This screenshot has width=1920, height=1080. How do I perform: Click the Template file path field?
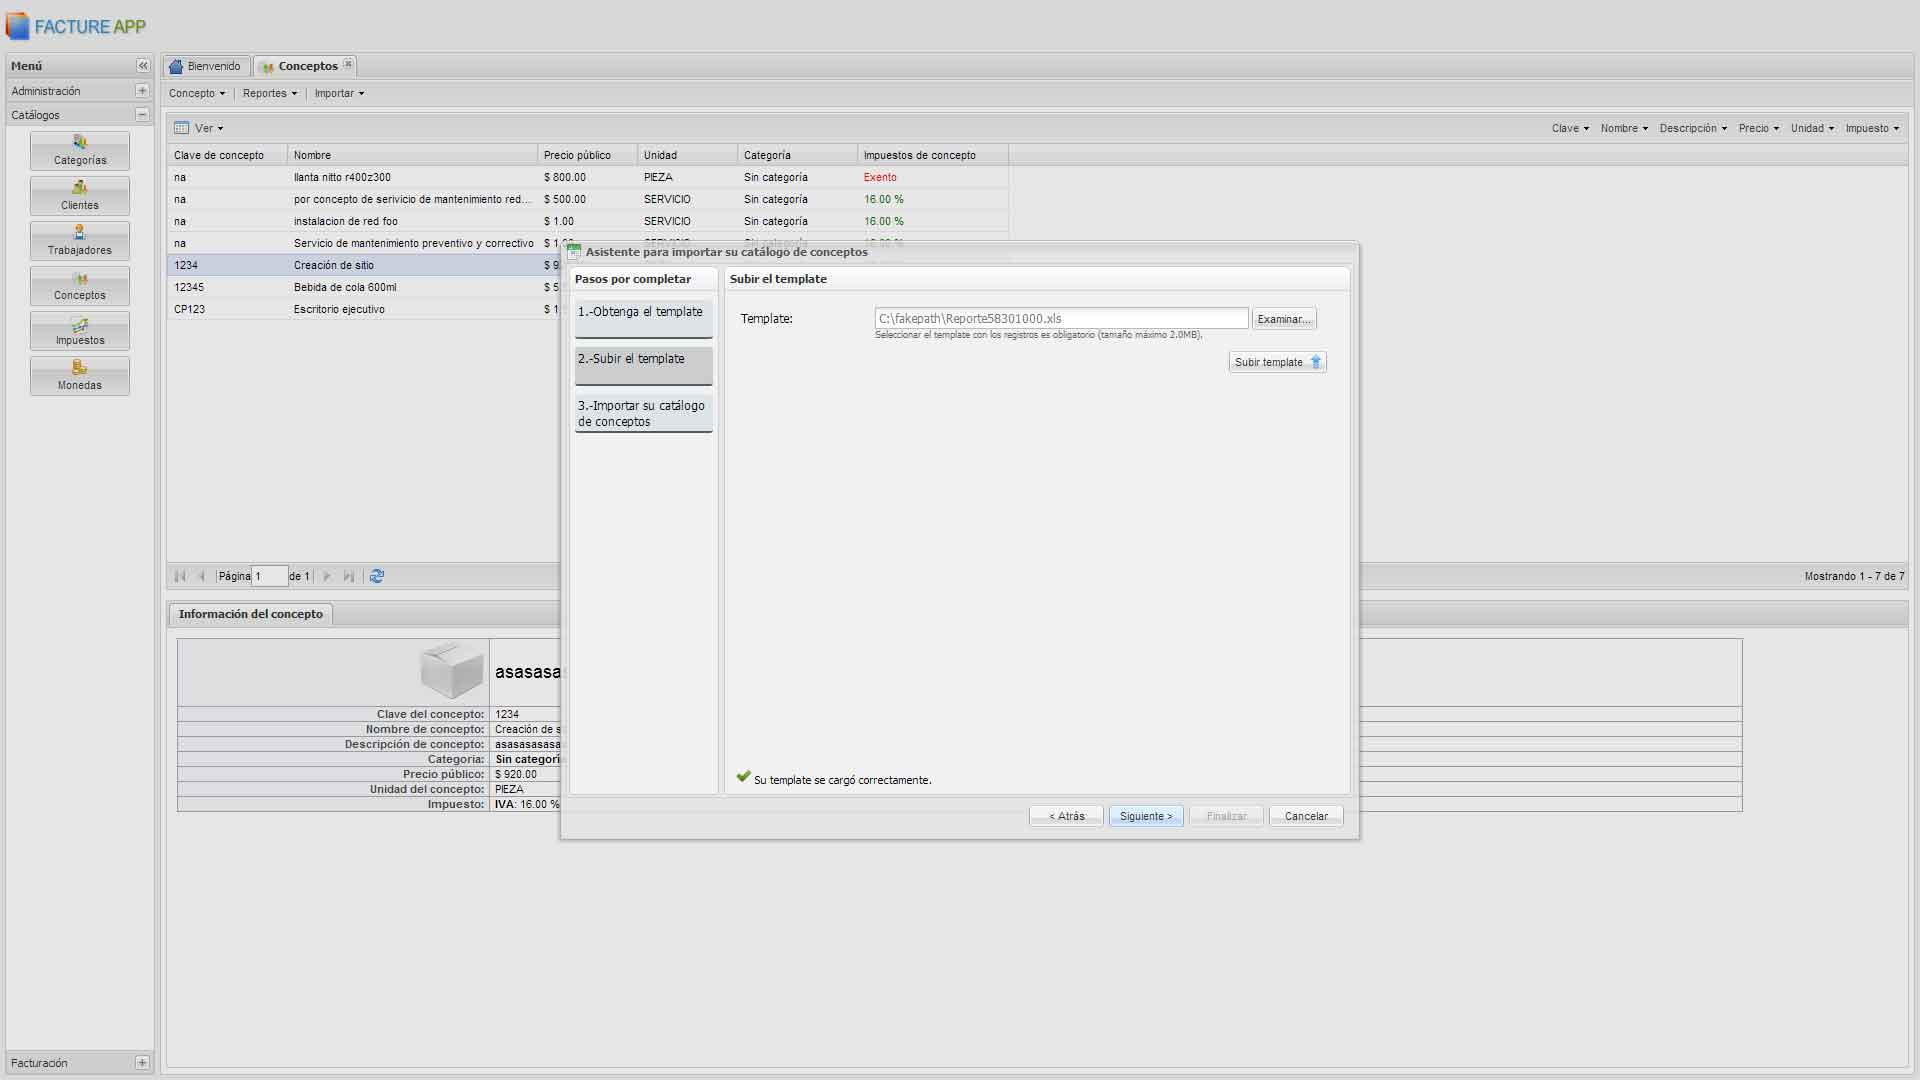[x=1060, y=318]
